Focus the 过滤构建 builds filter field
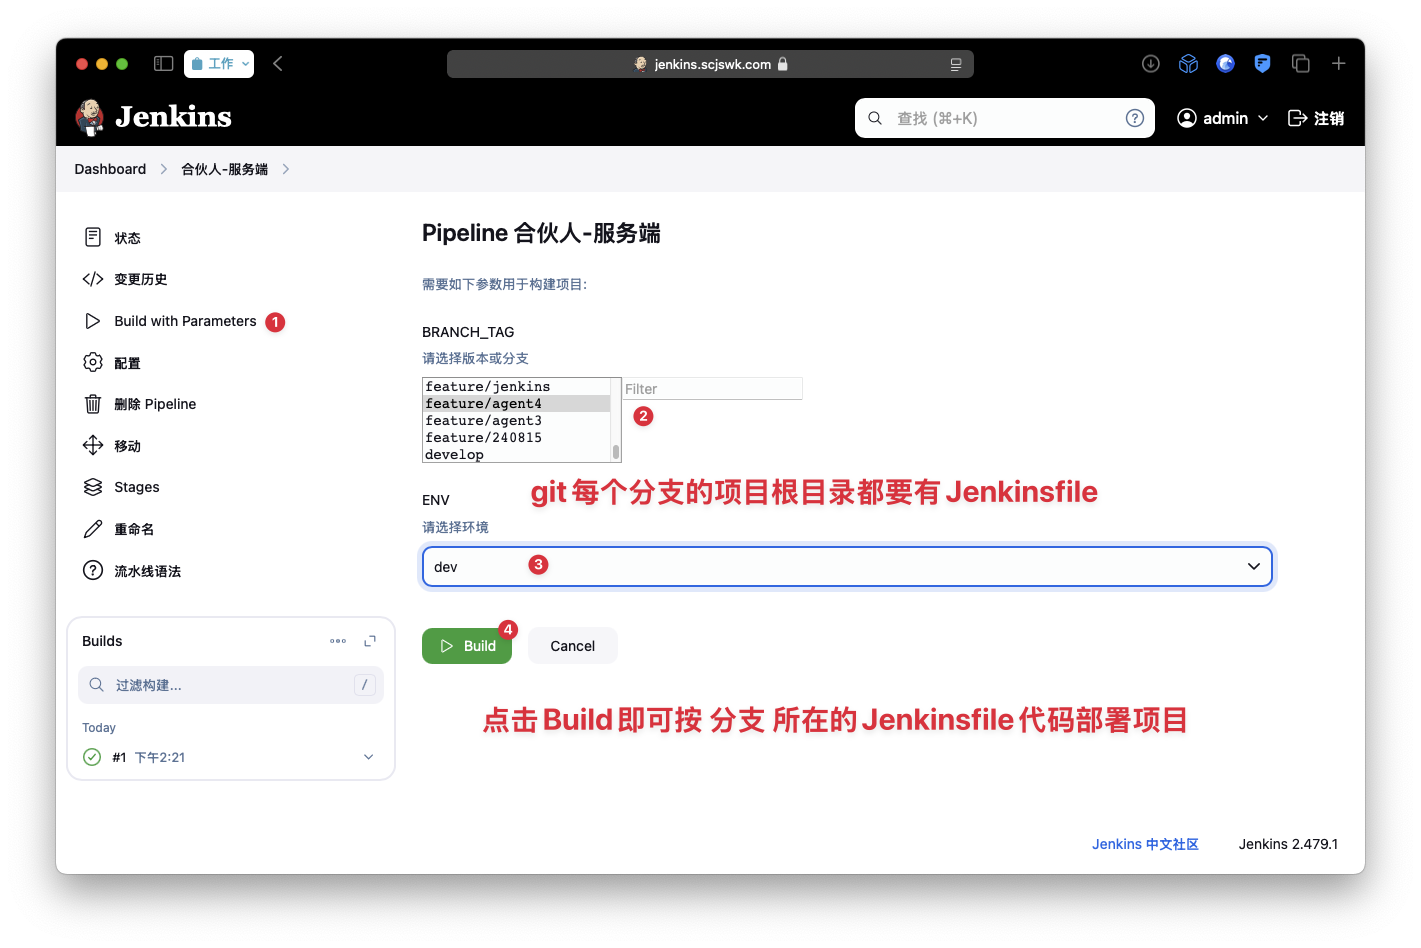 click(231, 685)
